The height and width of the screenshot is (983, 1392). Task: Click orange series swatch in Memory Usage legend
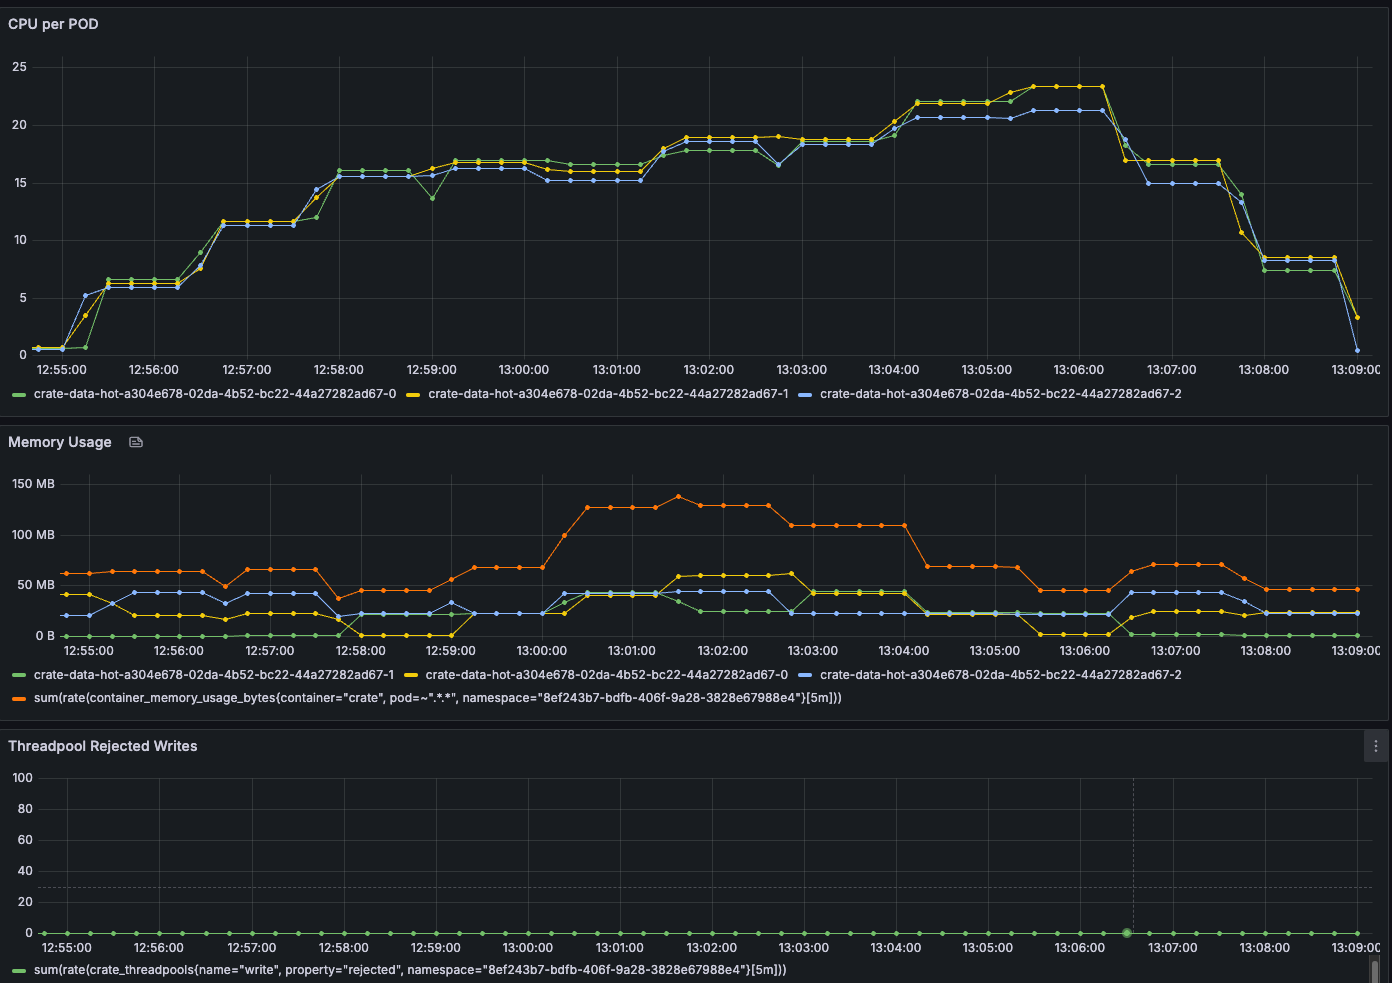[x=19, y=699]
